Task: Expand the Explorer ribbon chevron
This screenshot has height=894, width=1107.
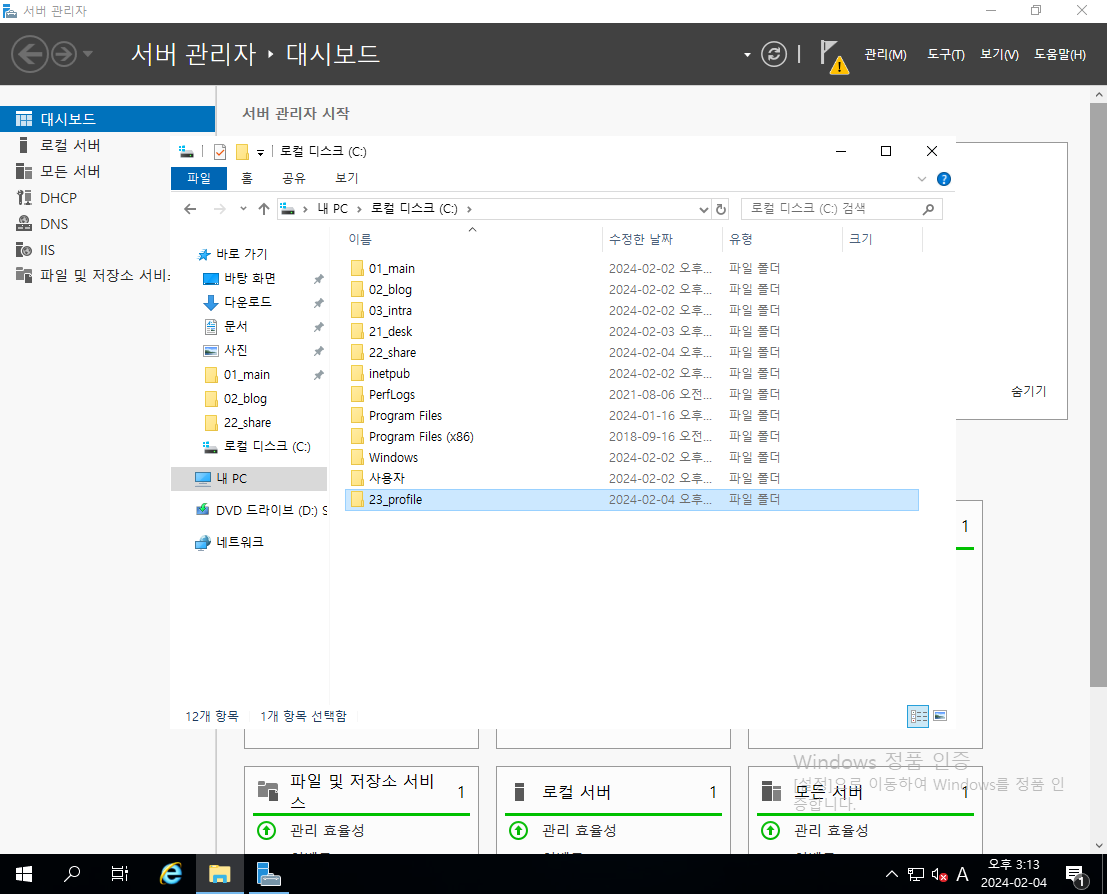Action: [x=921, y=179]
